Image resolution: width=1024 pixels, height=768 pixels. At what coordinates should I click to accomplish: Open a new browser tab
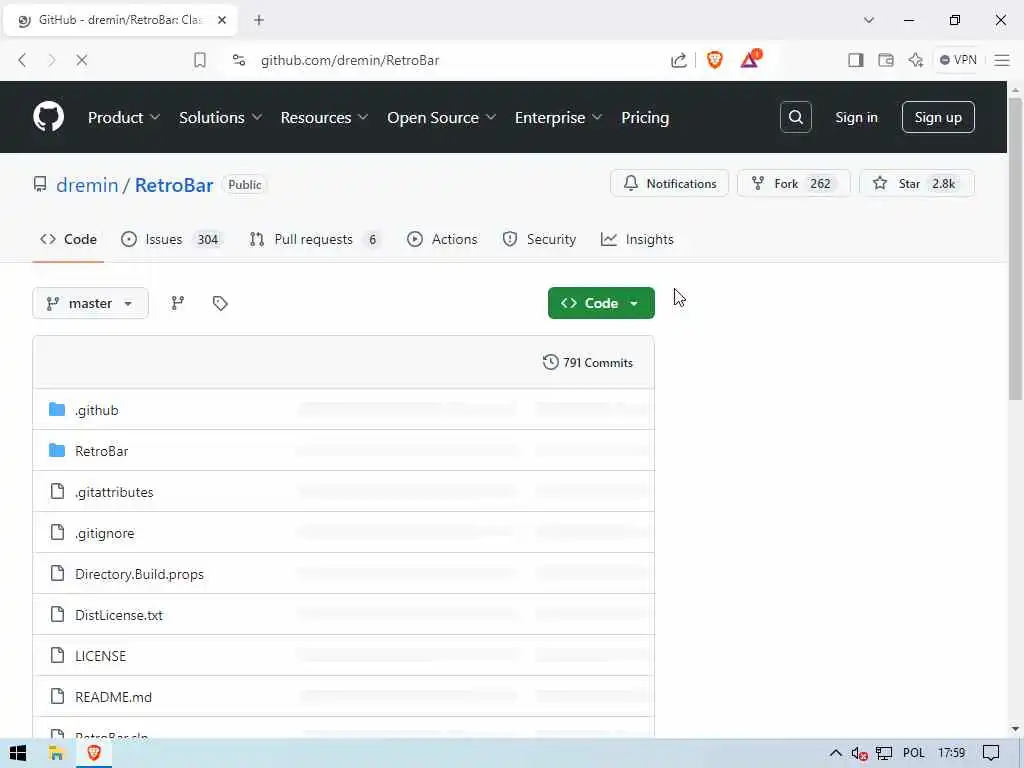[x=259, y=20]
